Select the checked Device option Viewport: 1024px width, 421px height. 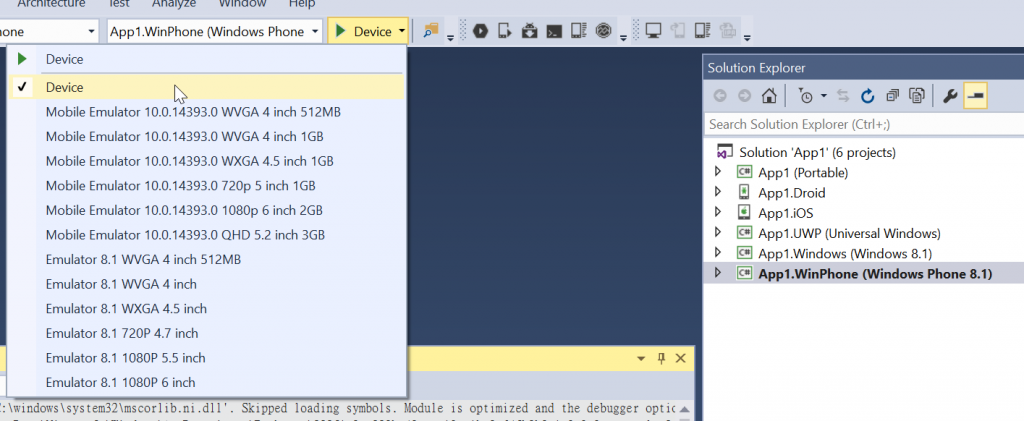pyautogui.click(x=206, y=87)
